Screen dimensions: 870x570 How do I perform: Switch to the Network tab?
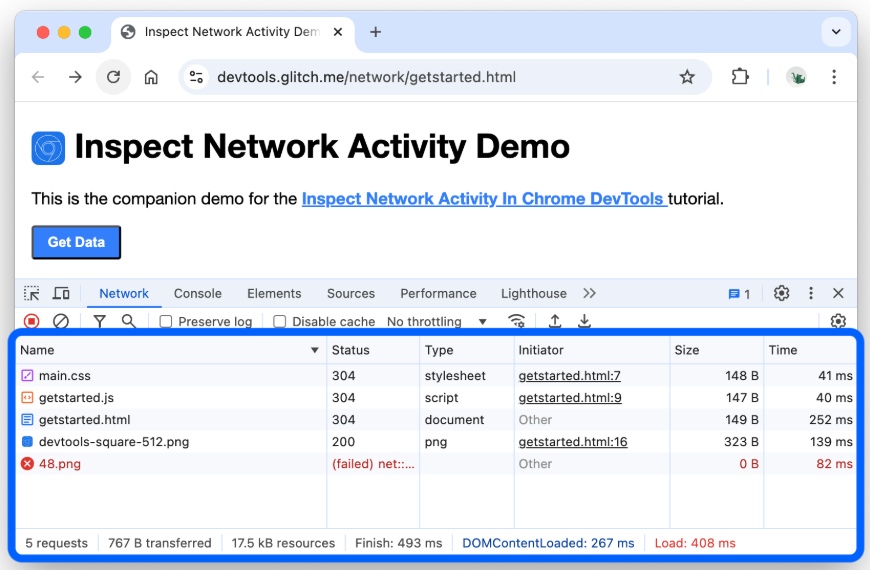(x=124, y=294)
